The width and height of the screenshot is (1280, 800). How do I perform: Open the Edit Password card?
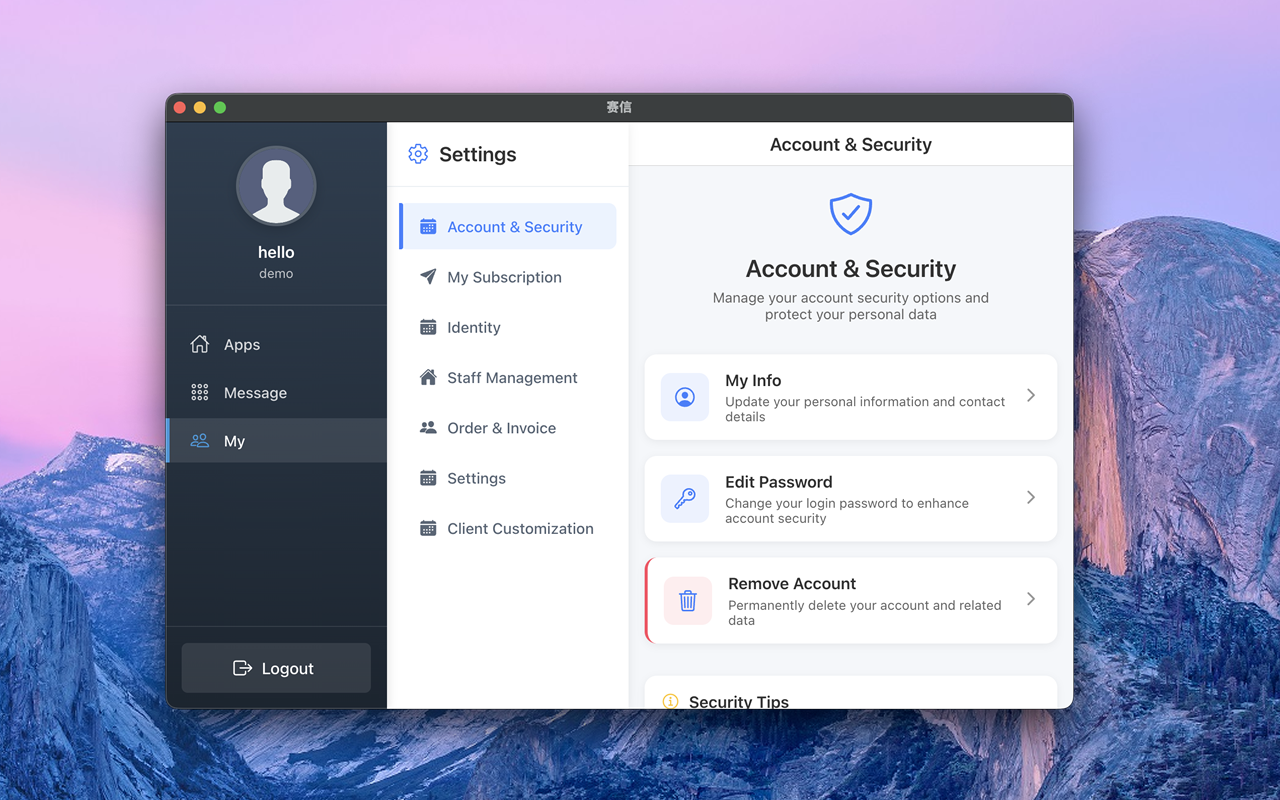(851, 499)
